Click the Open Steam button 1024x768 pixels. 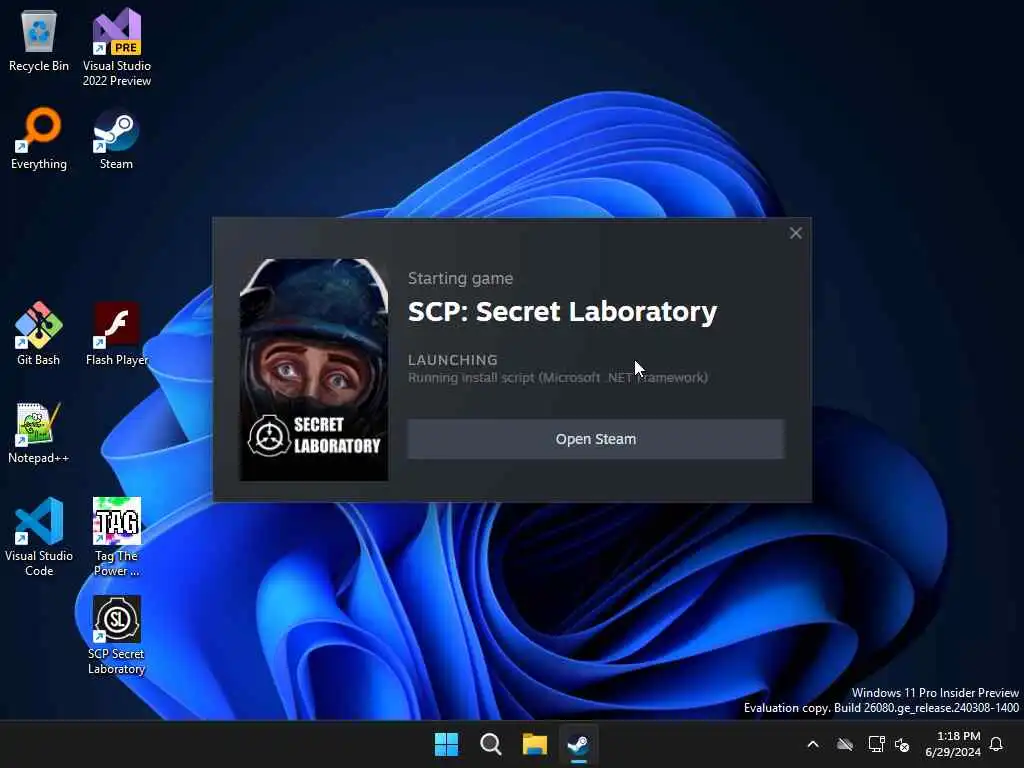[x=596, y=439]
